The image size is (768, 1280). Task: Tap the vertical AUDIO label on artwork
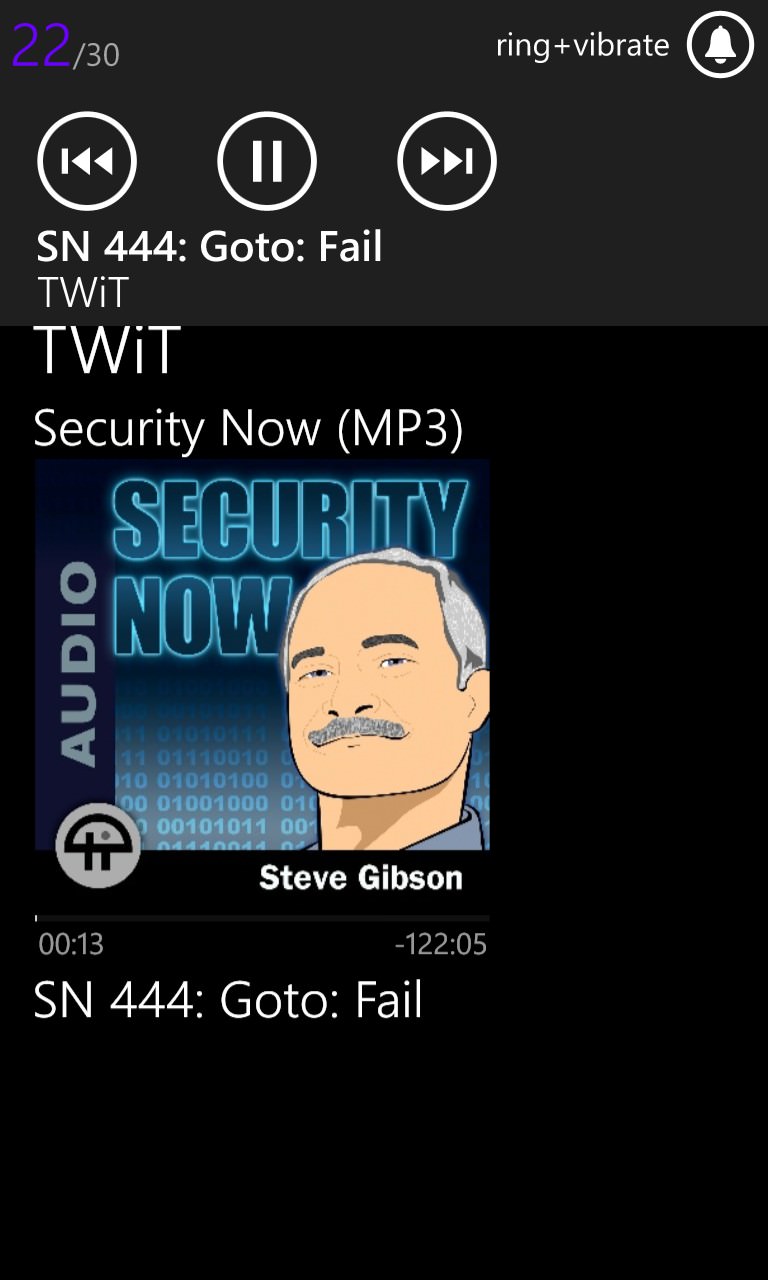pyautogui.click(x=79, y=664)
